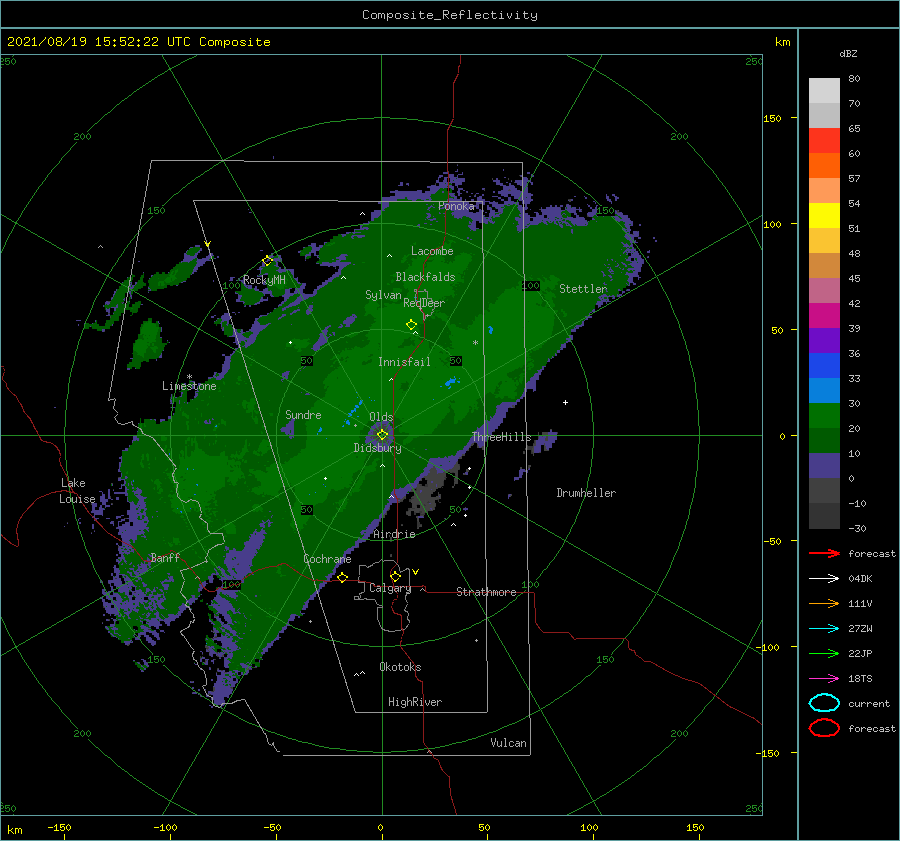Click the dBZ legend heading
Screen dimensions: 900x841
point(848,53)
